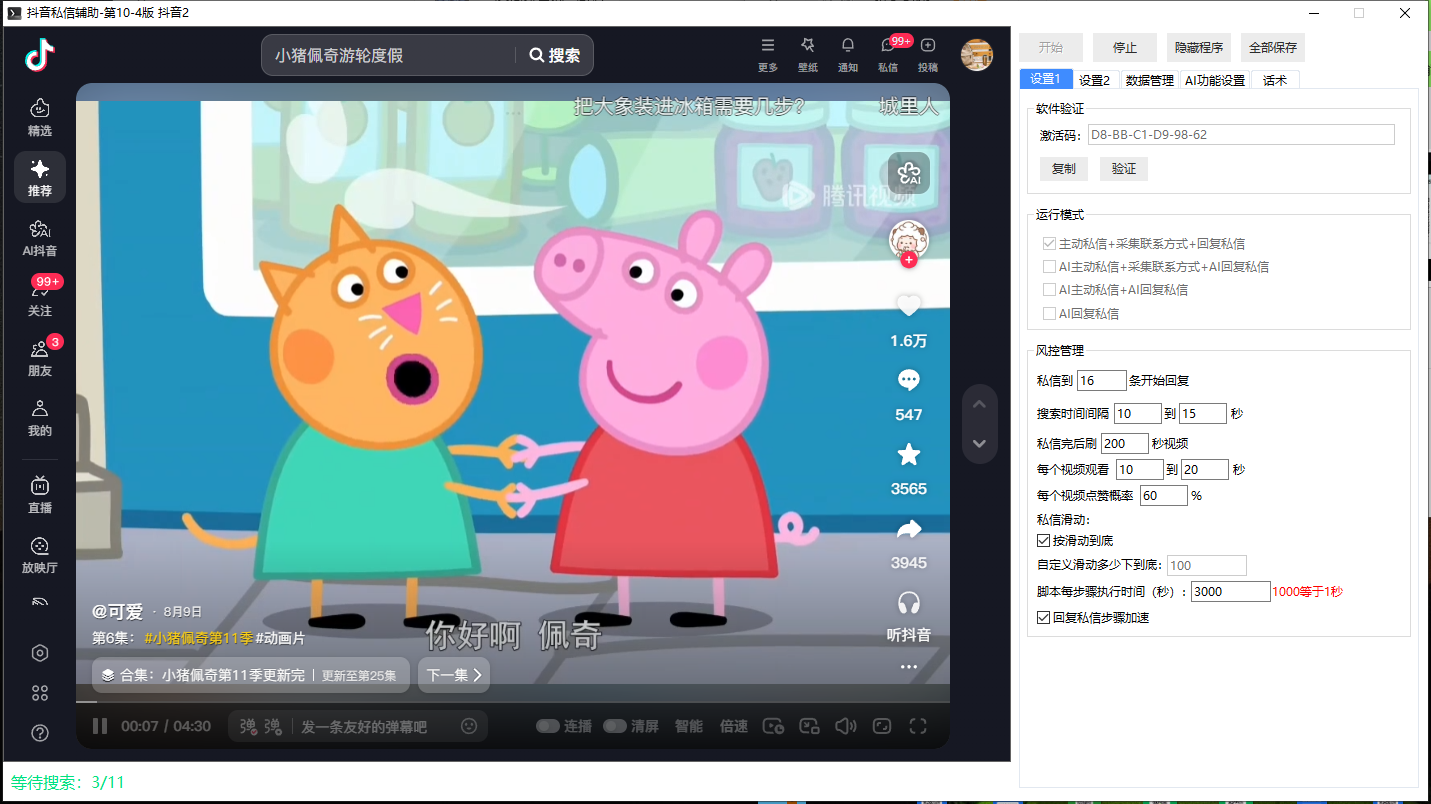Toggle the 连播 autoplay switch
This screenshot has height=804, width=1431.
[548, 726]
